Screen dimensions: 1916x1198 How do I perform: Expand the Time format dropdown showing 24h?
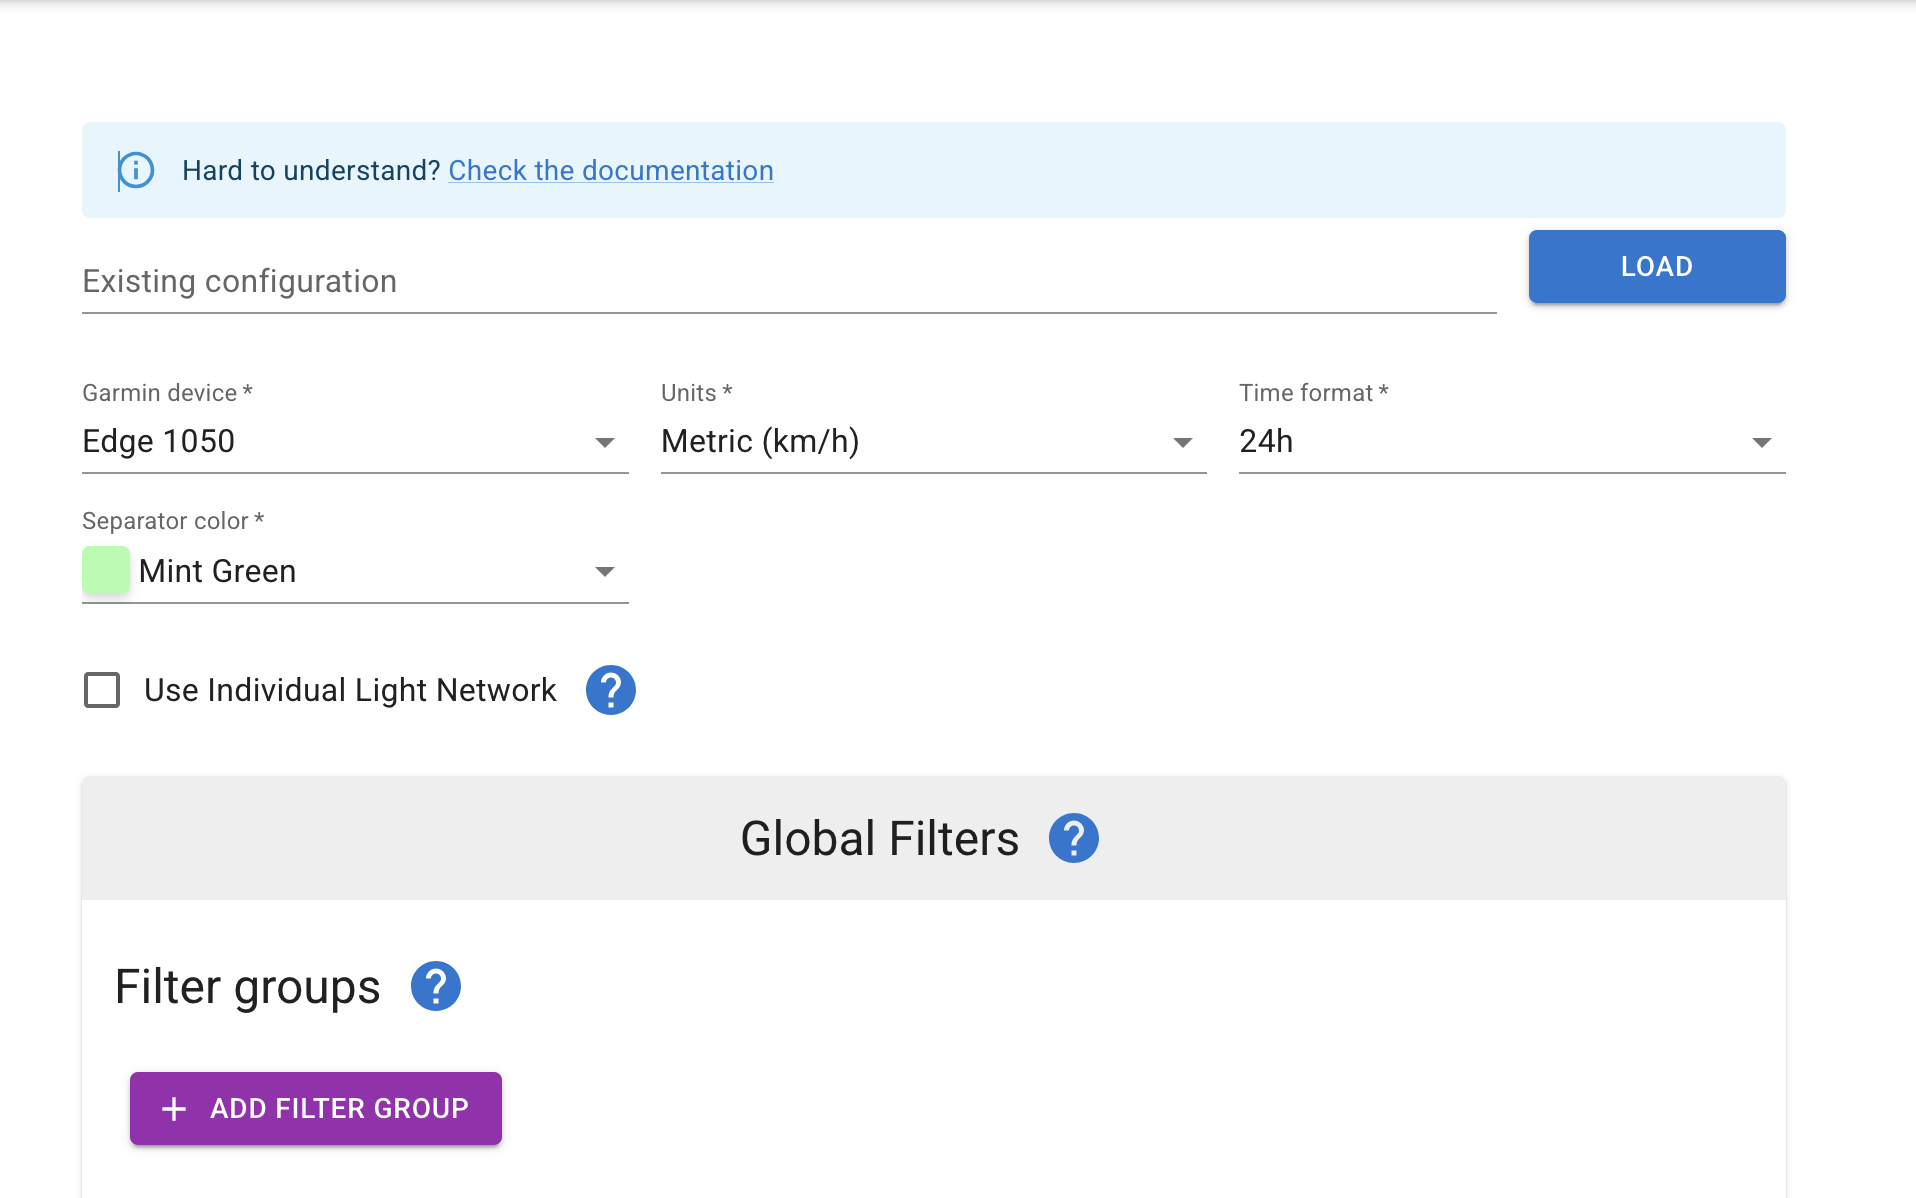(1490, 442)
